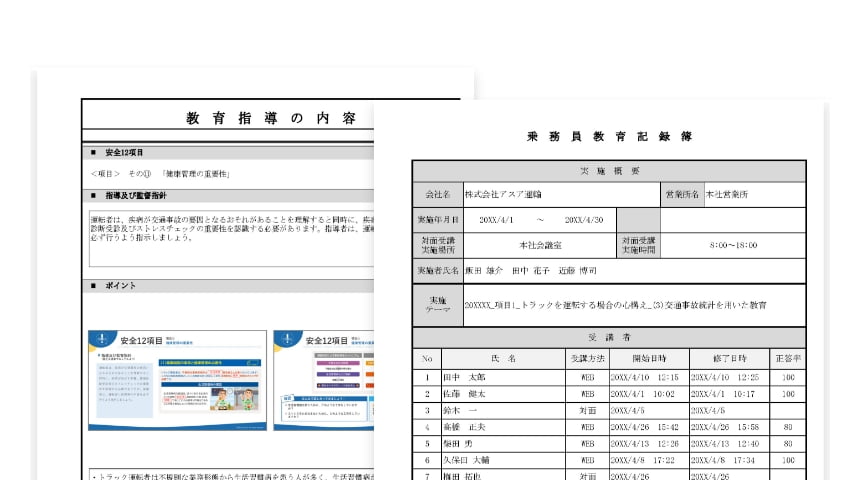Click the 実施概要 table header
The width and height of the screenshot is (860, 480).
[x=608, y=170]
